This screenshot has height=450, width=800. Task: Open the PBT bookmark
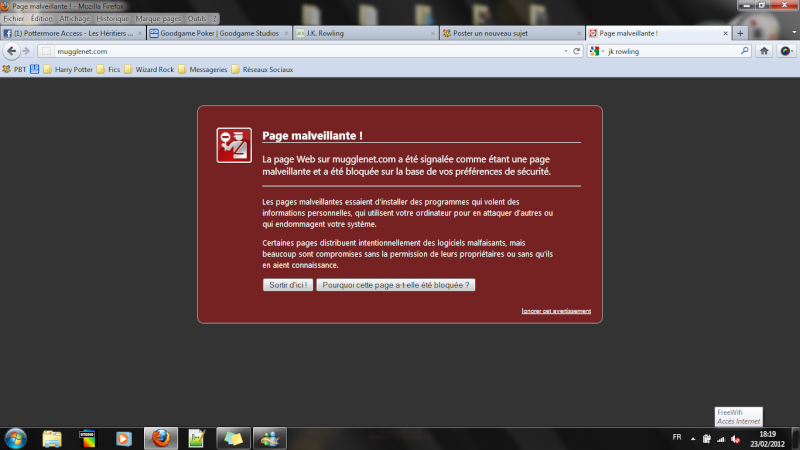coord(14,69)
